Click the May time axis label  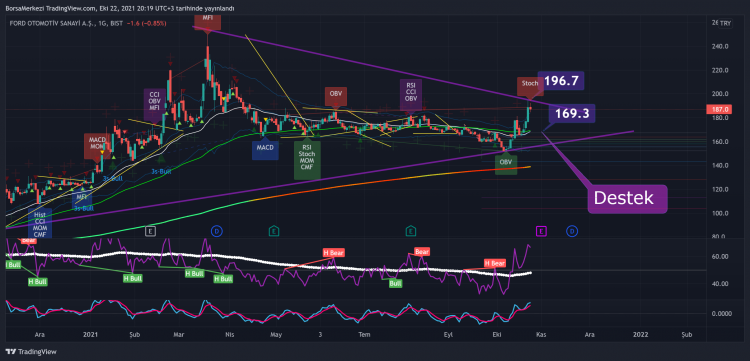point(276,335)
